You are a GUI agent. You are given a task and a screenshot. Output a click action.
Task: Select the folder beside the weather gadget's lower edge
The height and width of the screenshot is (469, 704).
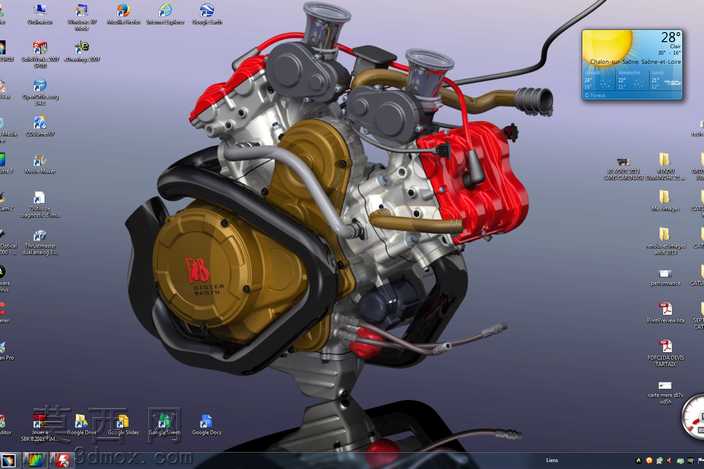click(665, 167)
